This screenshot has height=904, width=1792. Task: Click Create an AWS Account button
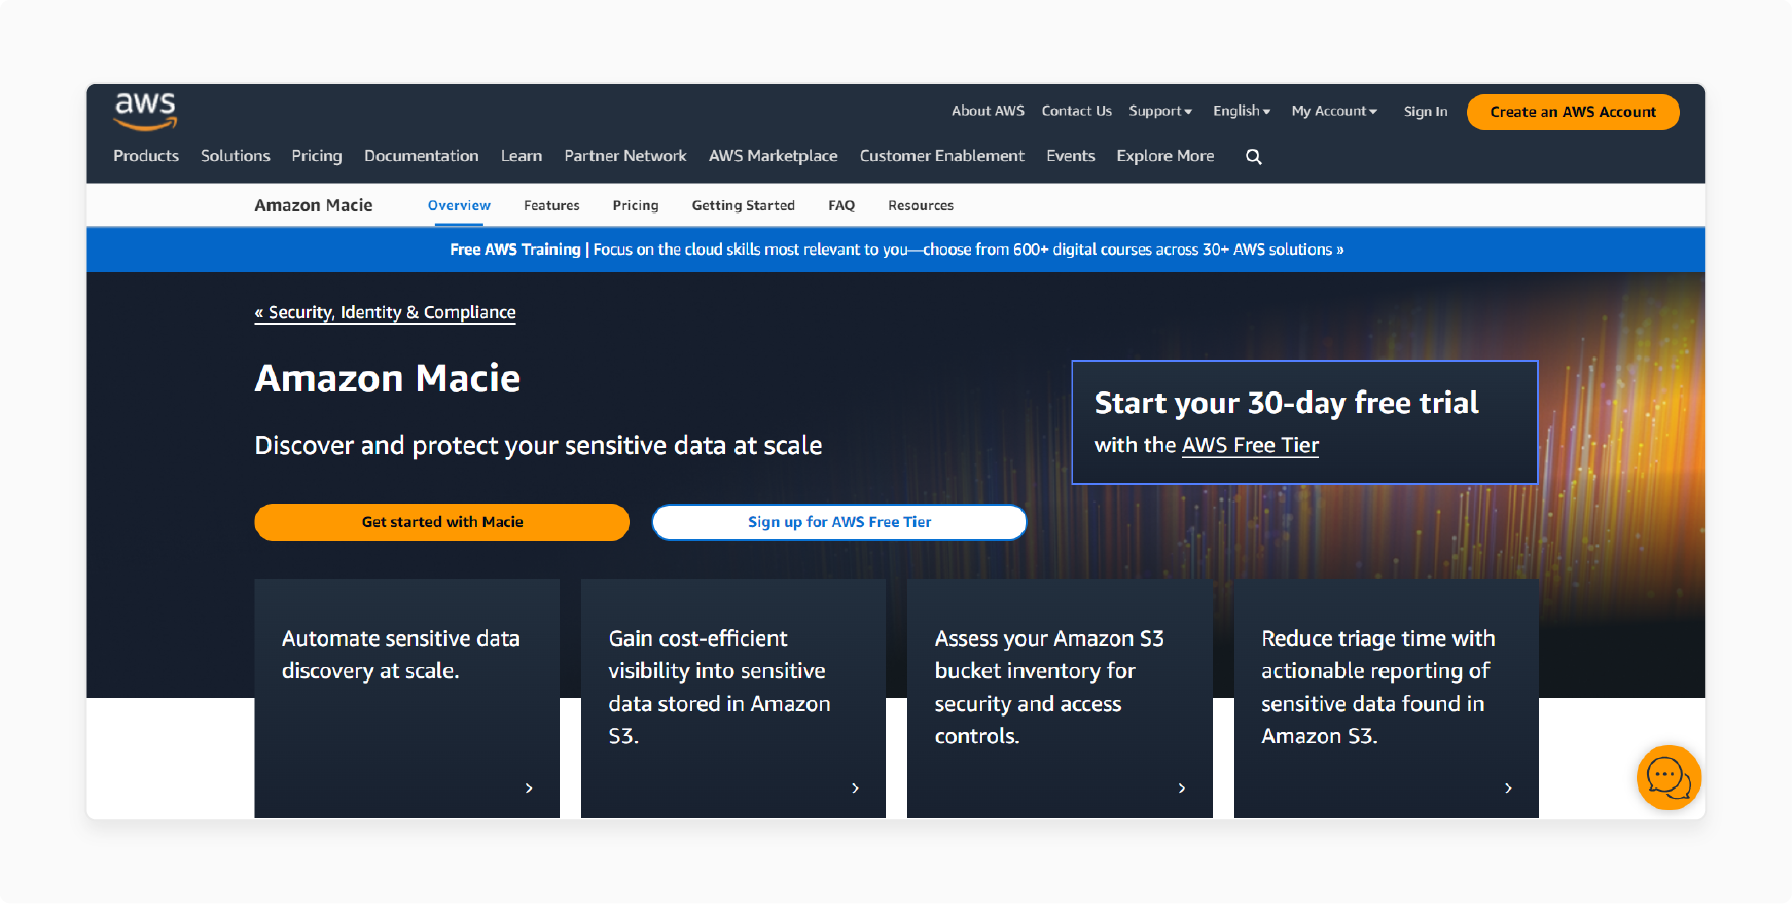click(x=1572, y=112)
